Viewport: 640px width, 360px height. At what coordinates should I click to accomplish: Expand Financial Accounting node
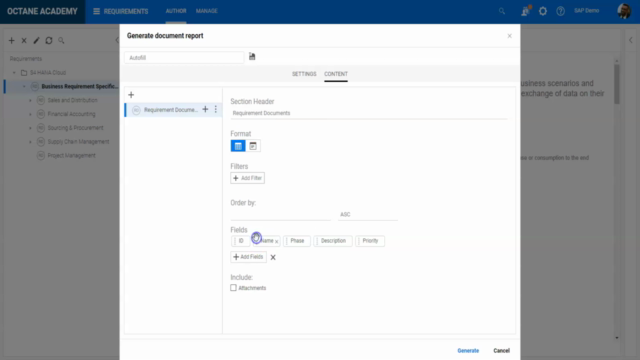(x=30, y=114)
